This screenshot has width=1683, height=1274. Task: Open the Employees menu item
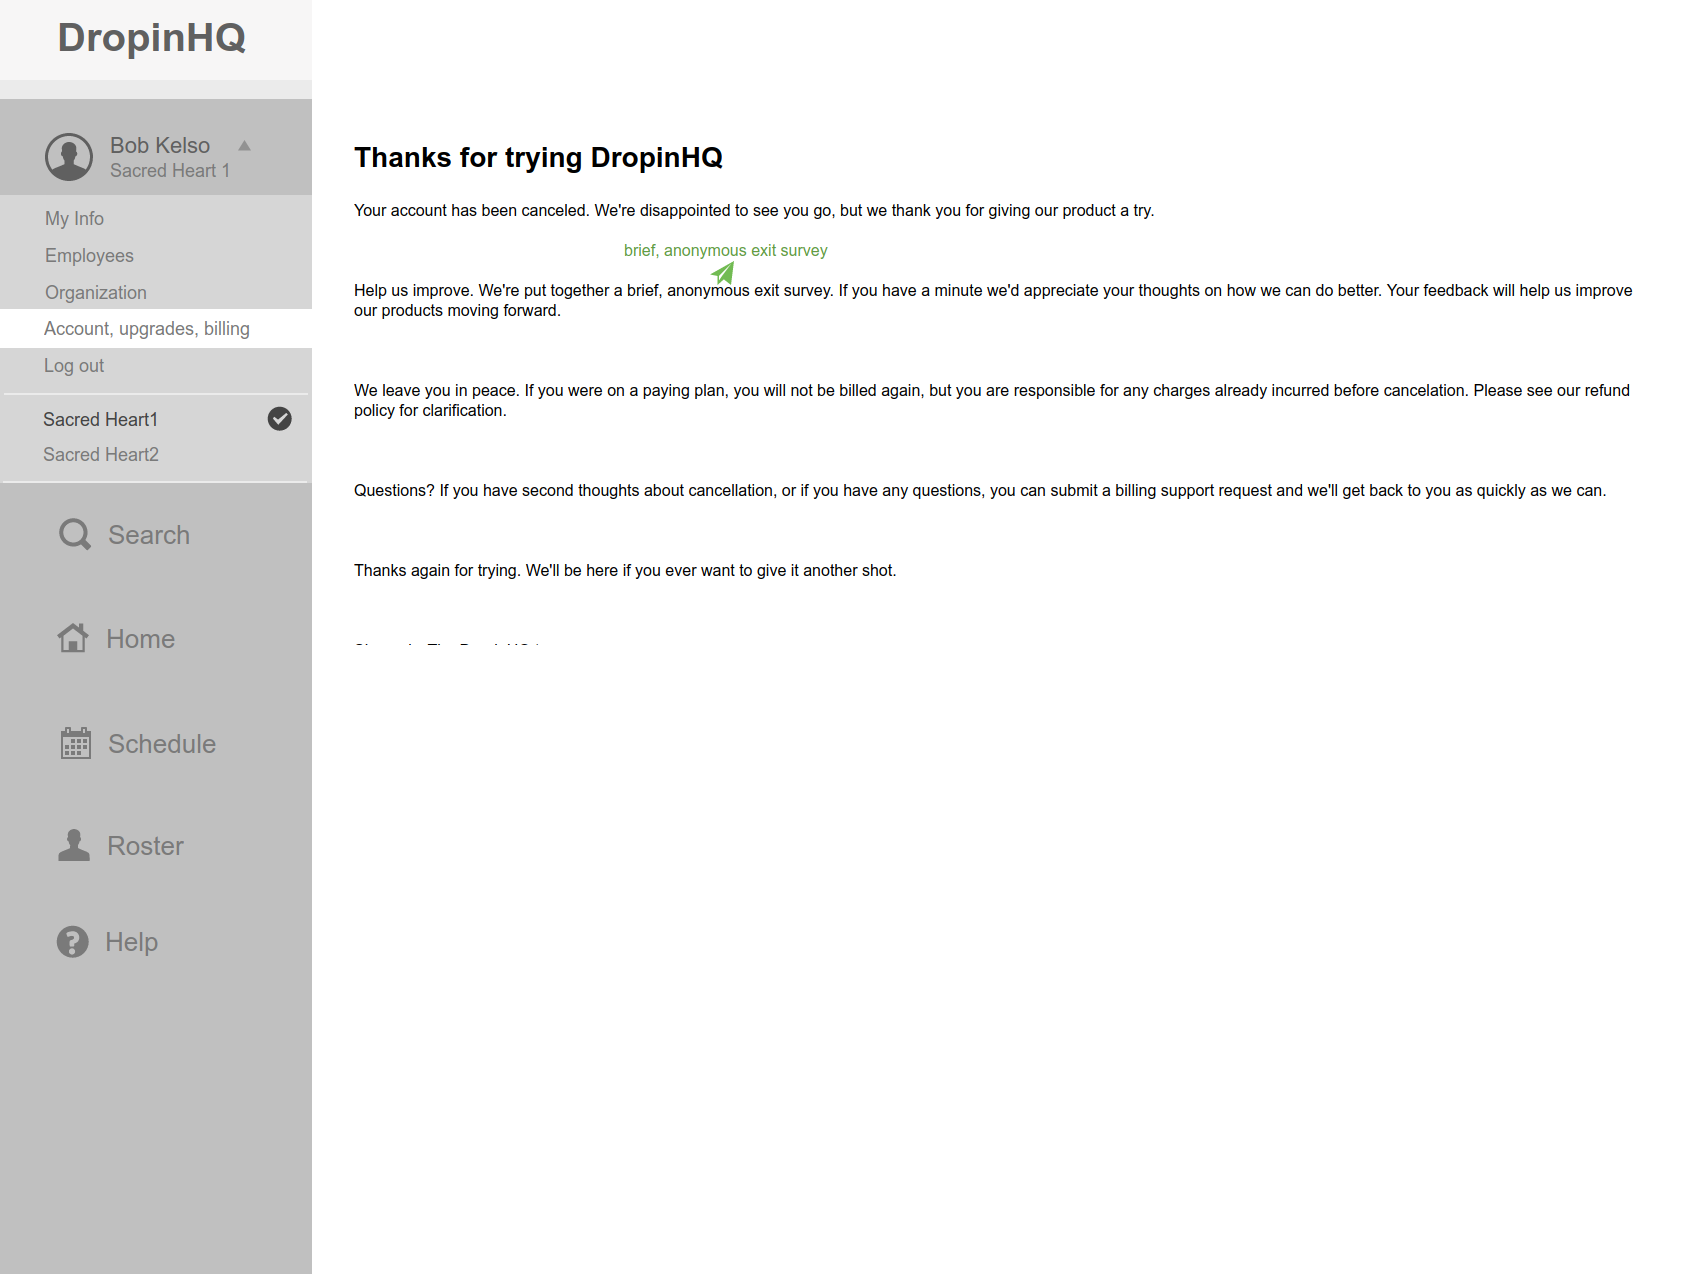tap(89, 255)
